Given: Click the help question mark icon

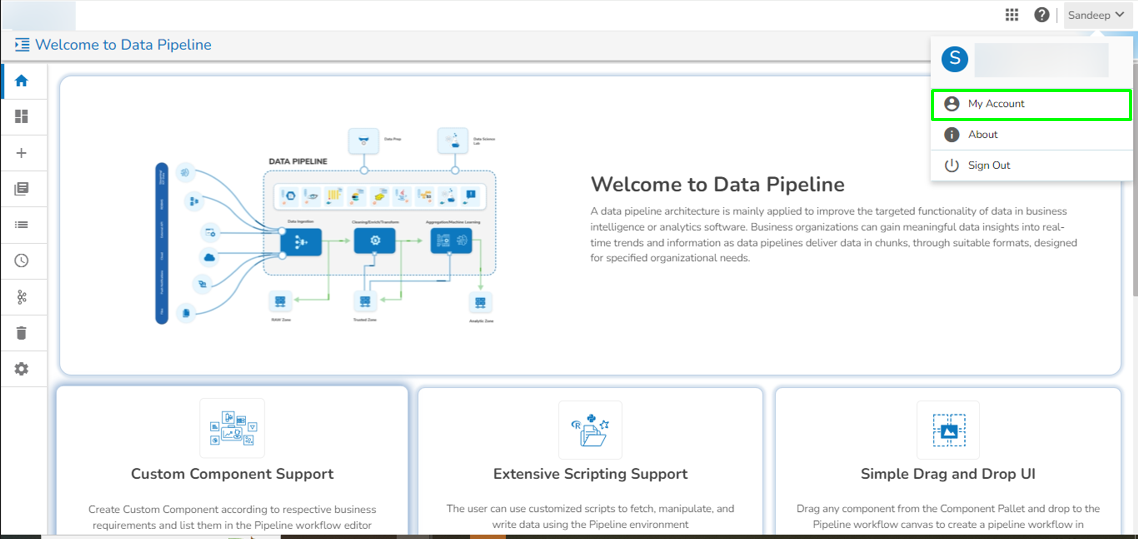Looking at the screenshot, I should (x=1041, y=15).
